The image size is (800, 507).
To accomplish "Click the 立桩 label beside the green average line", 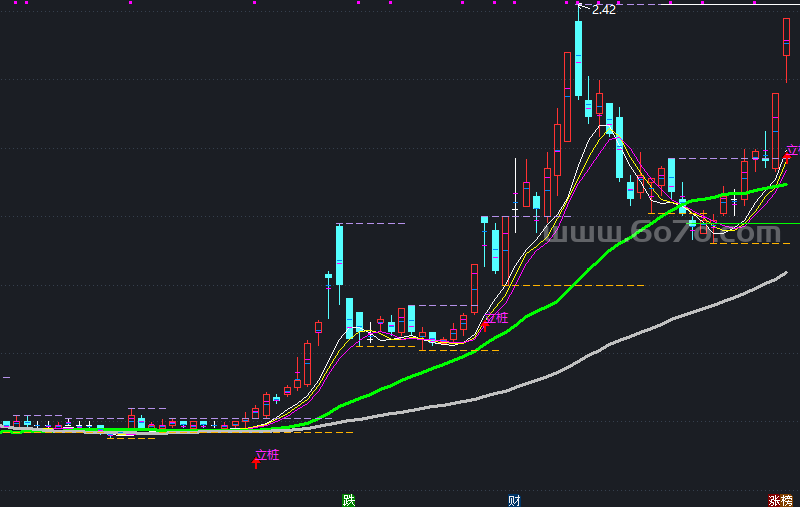I will tap(496, 318).
